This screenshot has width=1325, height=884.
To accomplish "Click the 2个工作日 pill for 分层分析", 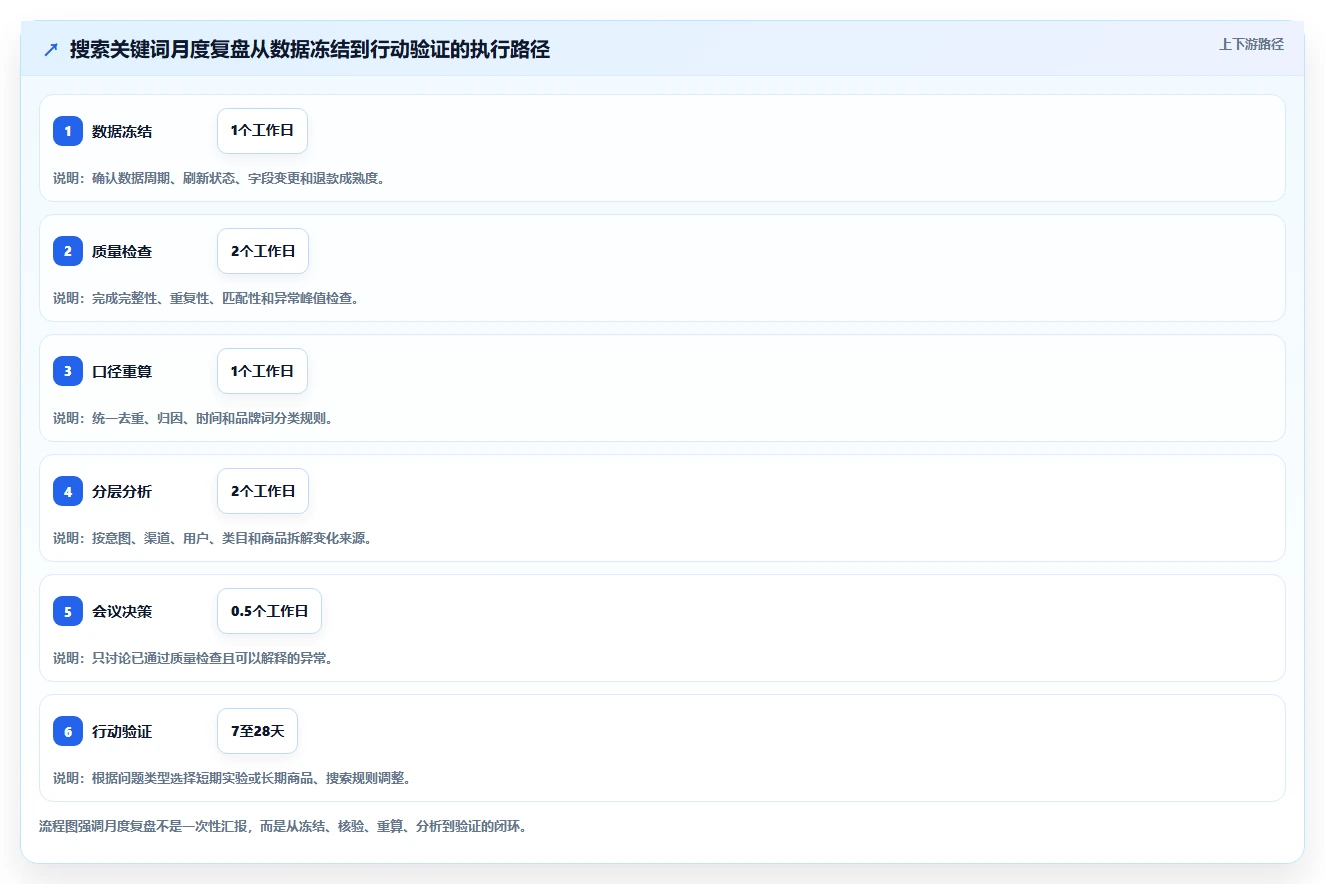I will 263,491.
